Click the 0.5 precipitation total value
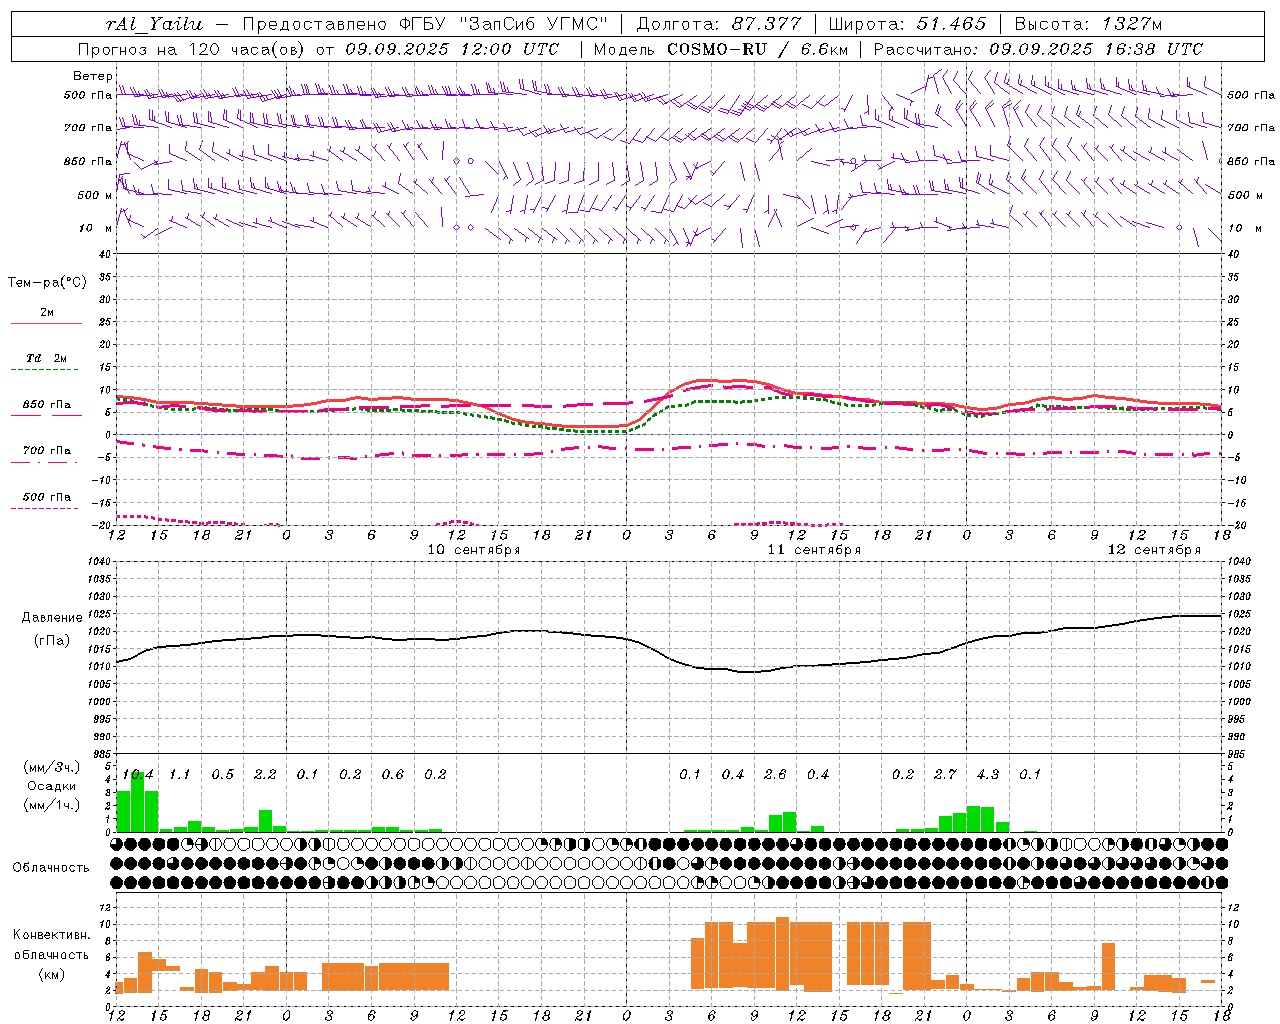This screenshot has width=1280, height=1024. coord(222,775)
